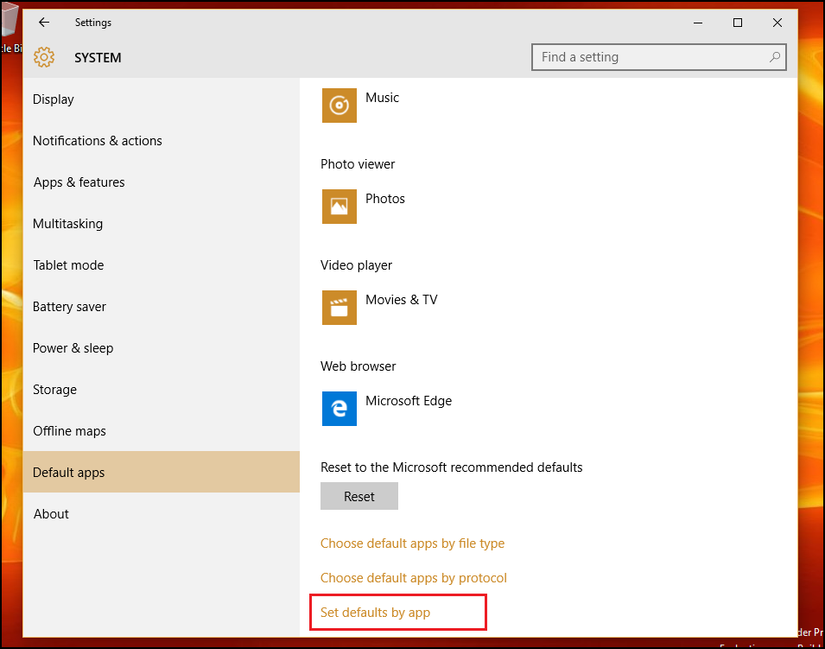Screen dimensions: 825x649
Task: Click the Photos app icon
Action: pos(339,206)
